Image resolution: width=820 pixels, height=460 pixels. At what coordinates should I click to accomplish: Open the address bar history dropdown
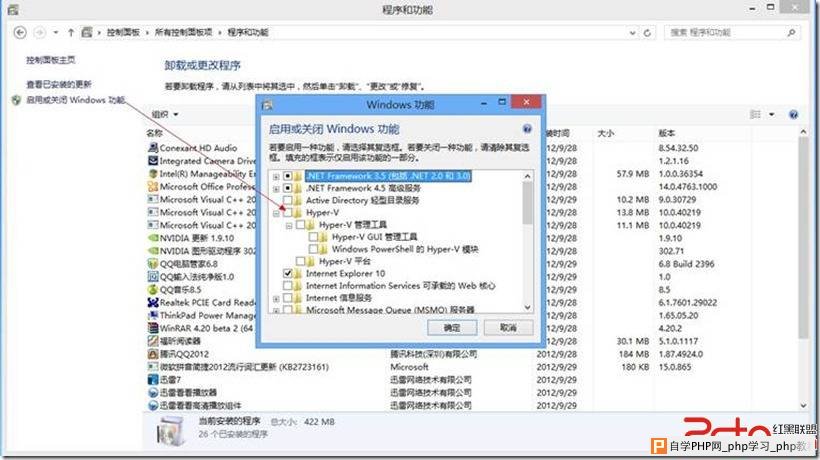632,32
